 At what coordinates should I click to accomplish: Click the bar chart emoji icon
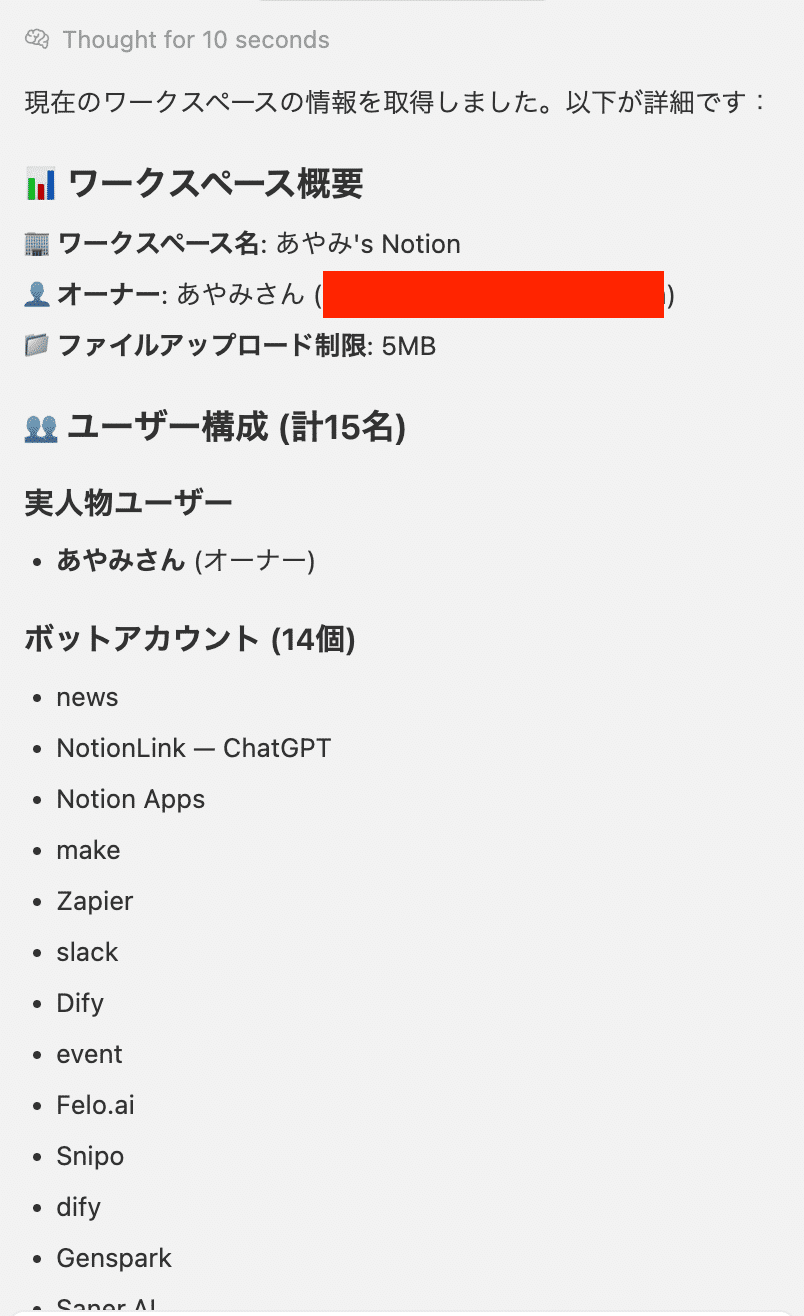pyautogui.click(x=41, y=185)
